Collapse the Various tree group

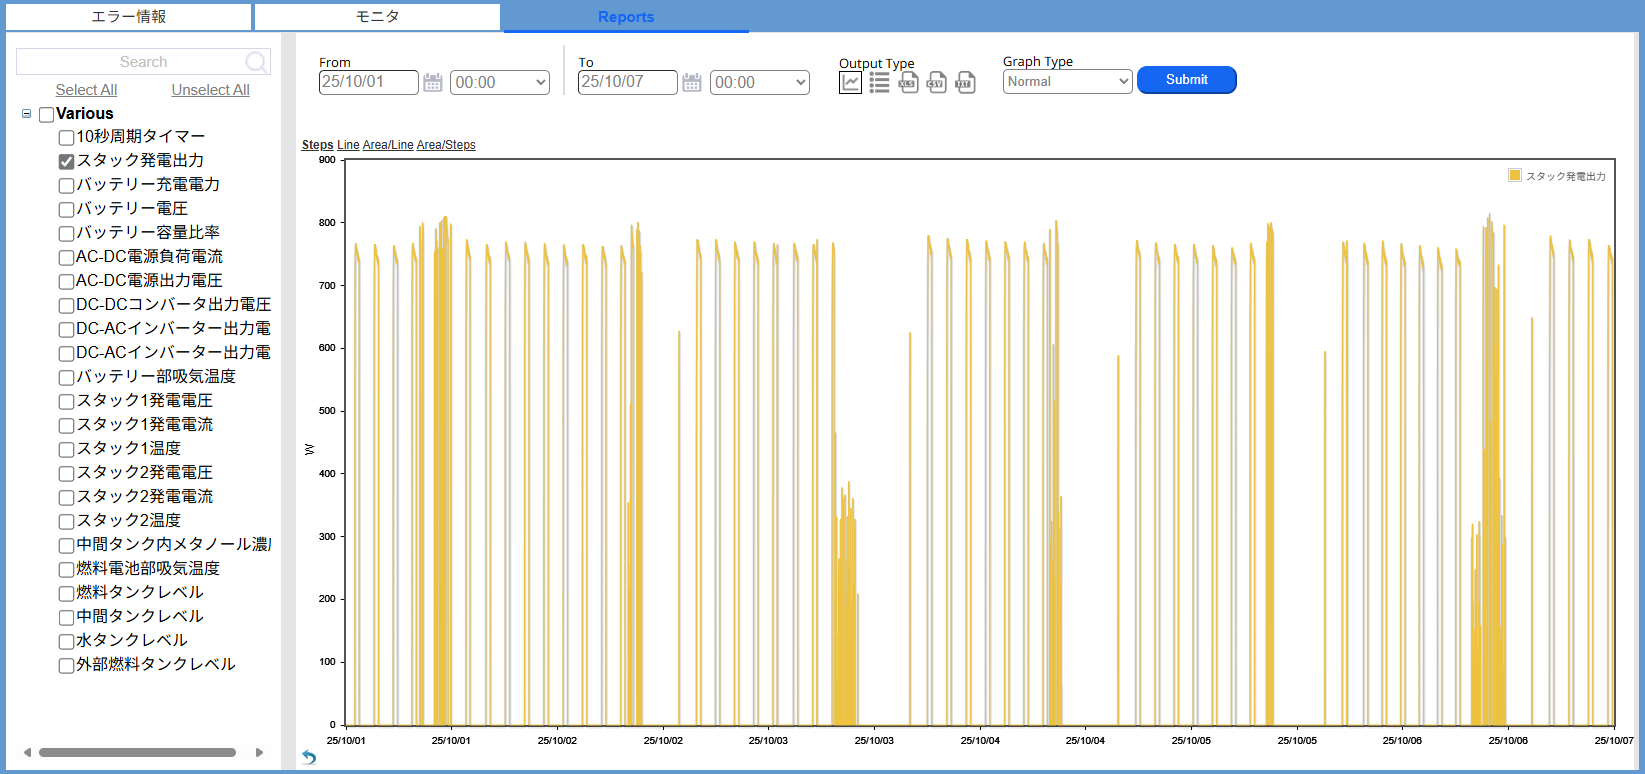click(27, 114)
